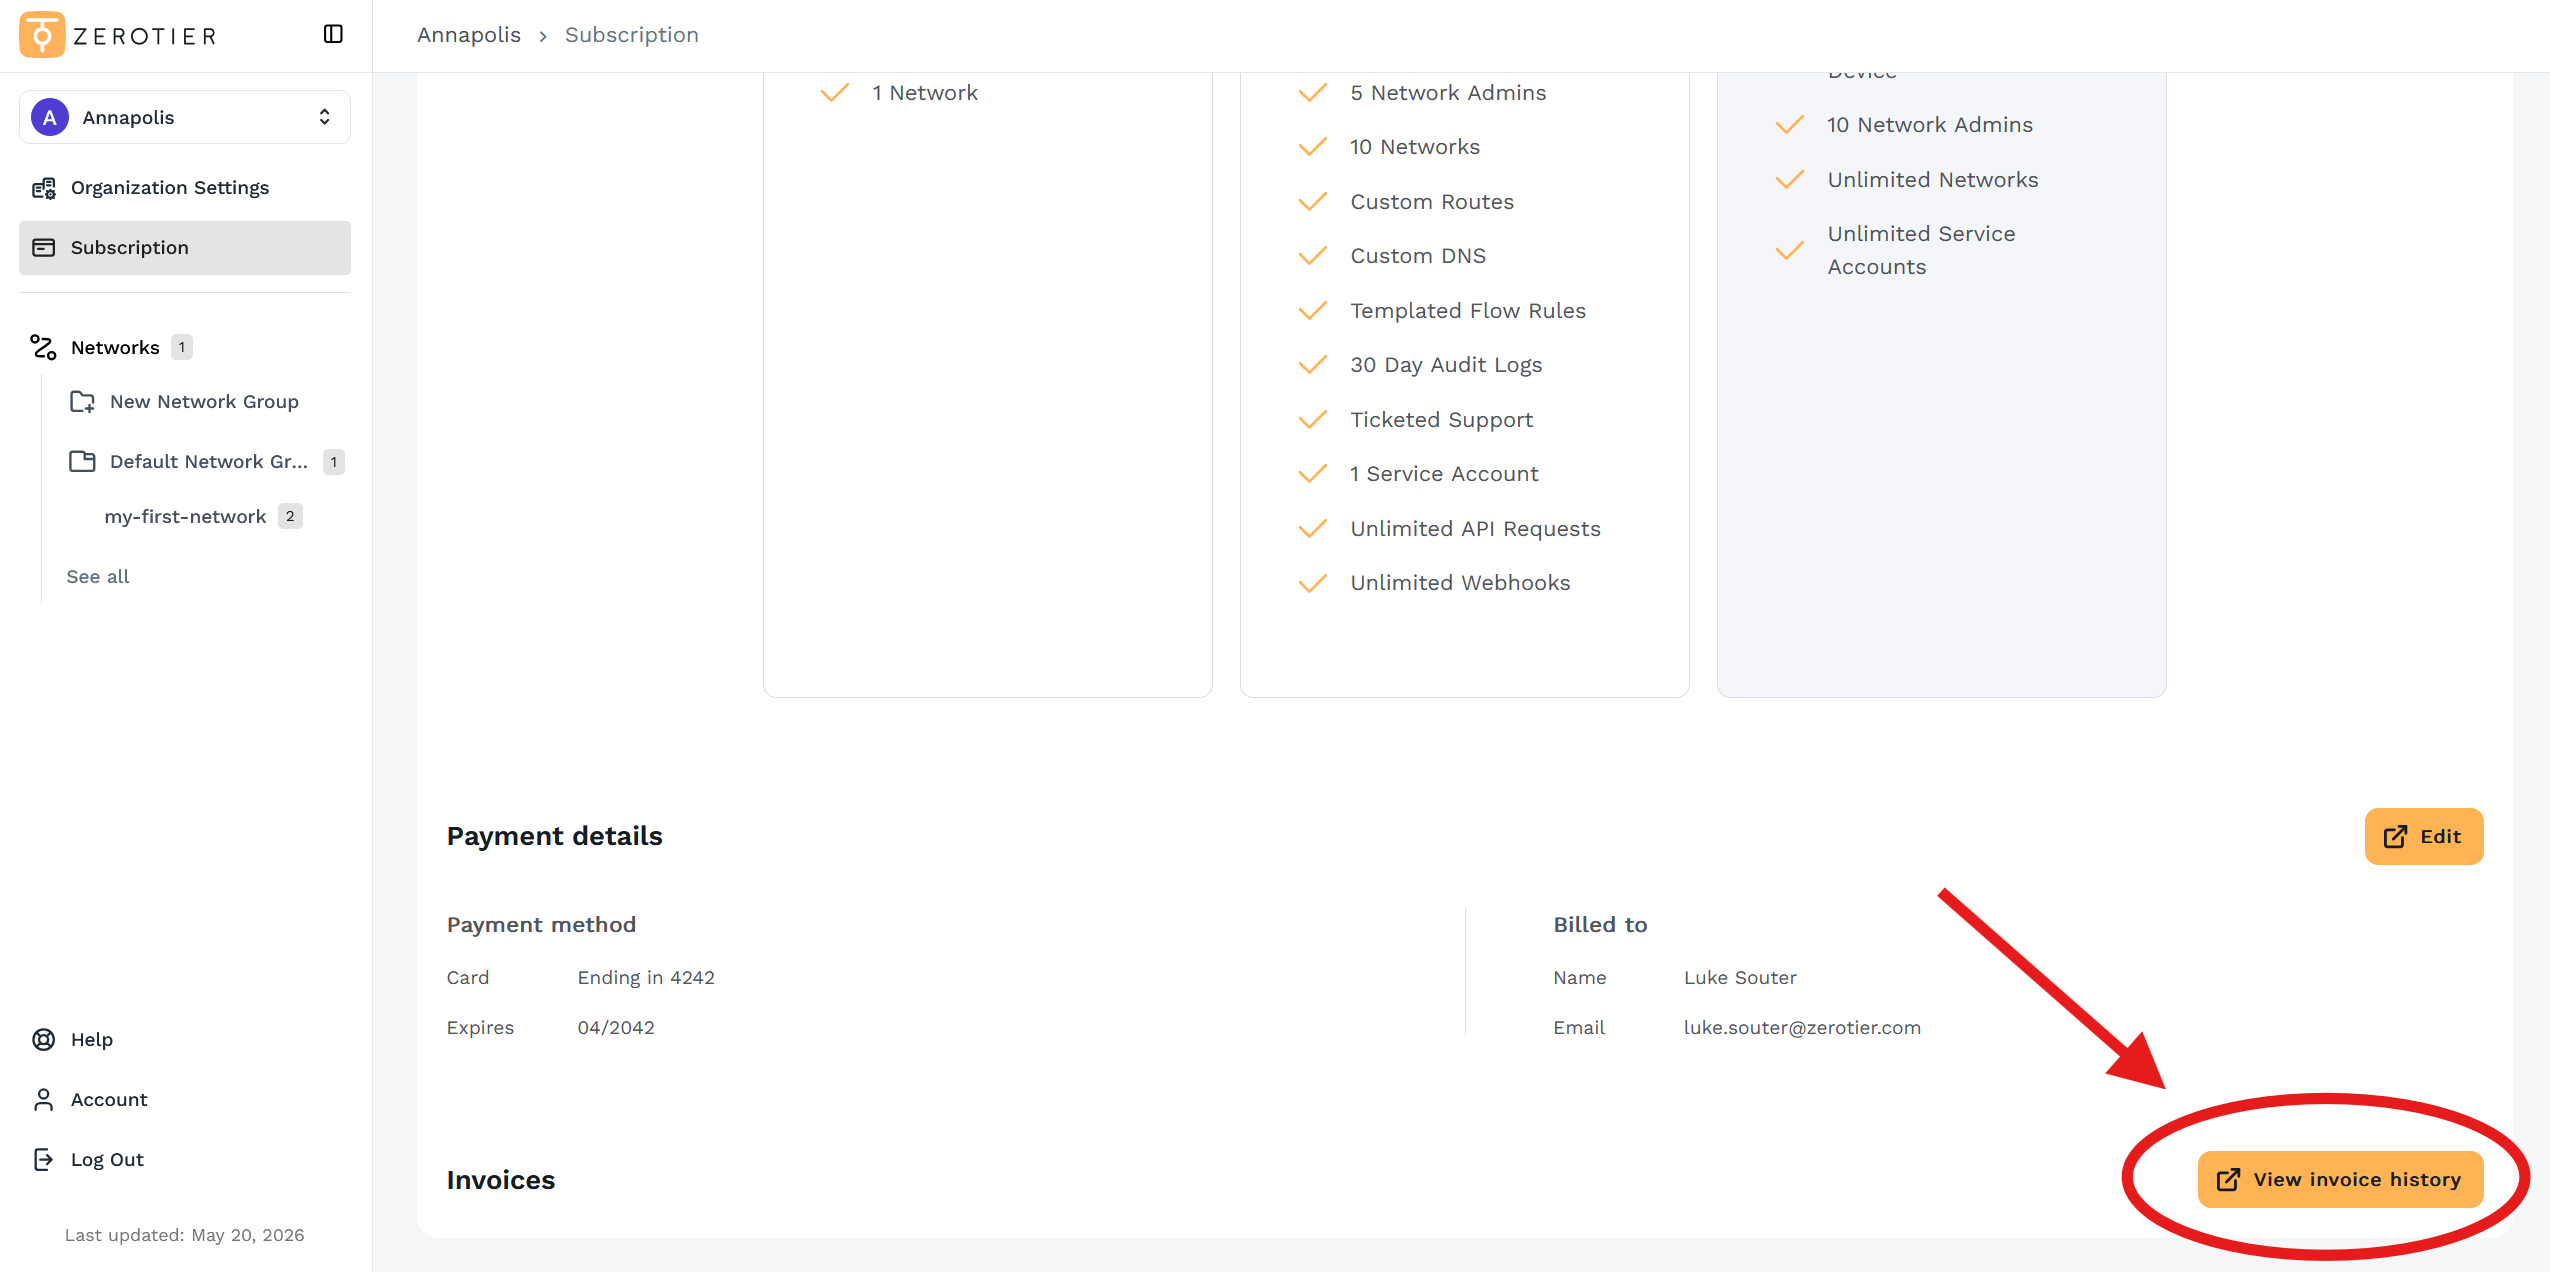Click Edit payment details button

pyautogui.click(x=2424, y=837)
